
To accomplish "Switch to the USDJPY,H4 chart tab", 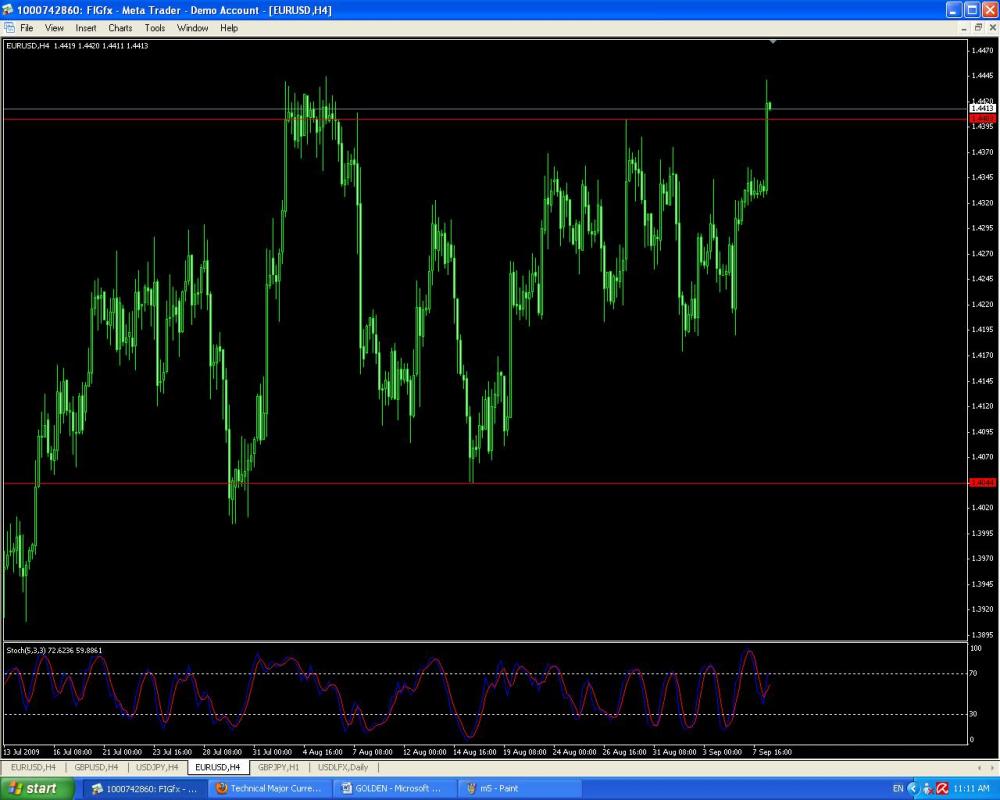I will pos(157,767).
